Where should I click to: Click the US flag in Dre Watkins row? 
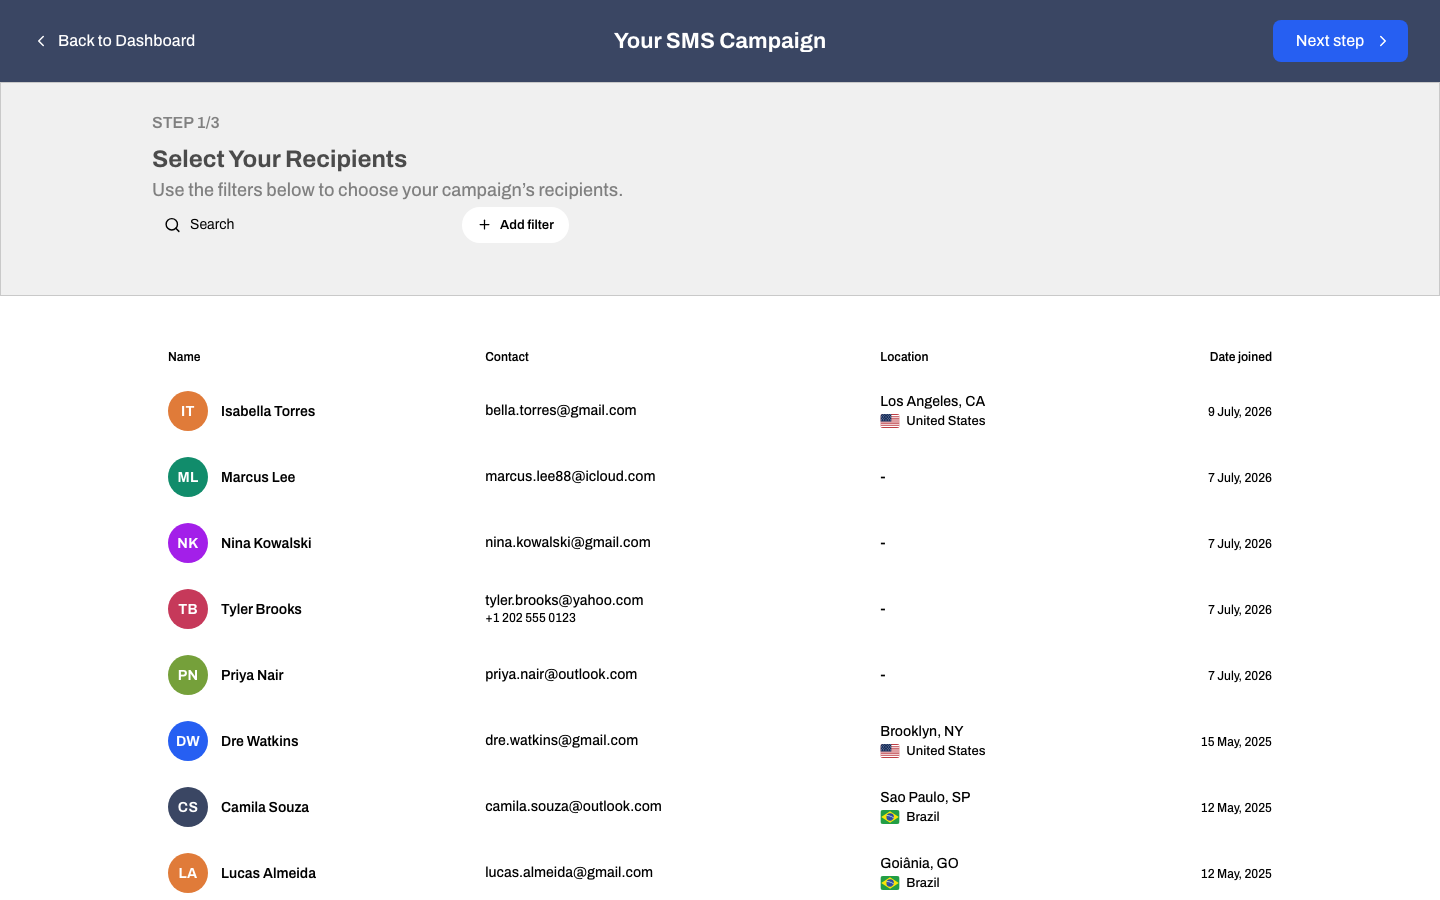(890, 751)
